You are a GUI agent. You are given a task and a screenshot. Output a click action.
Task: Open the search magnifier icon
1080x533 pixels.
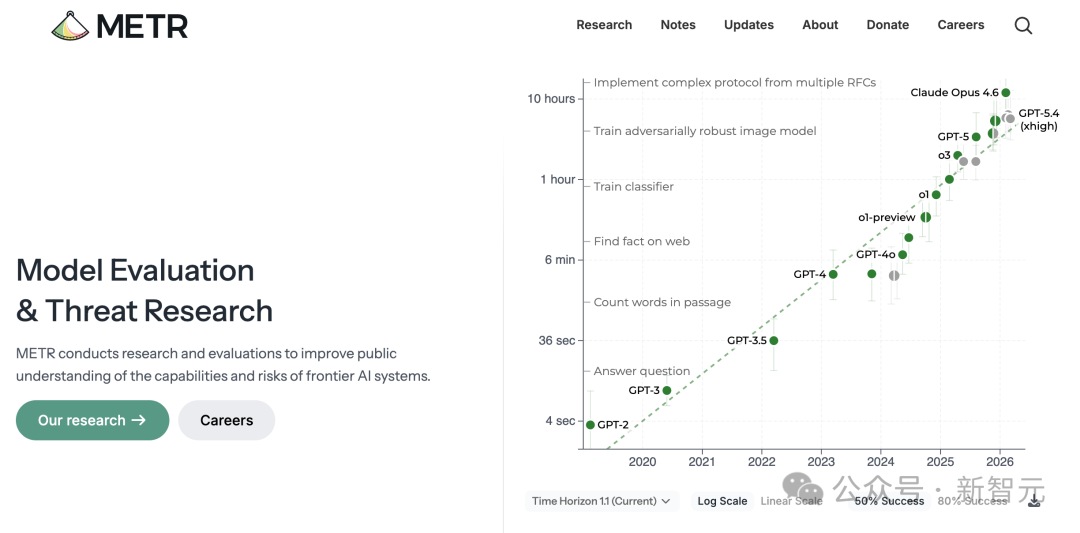point(1023,26)
